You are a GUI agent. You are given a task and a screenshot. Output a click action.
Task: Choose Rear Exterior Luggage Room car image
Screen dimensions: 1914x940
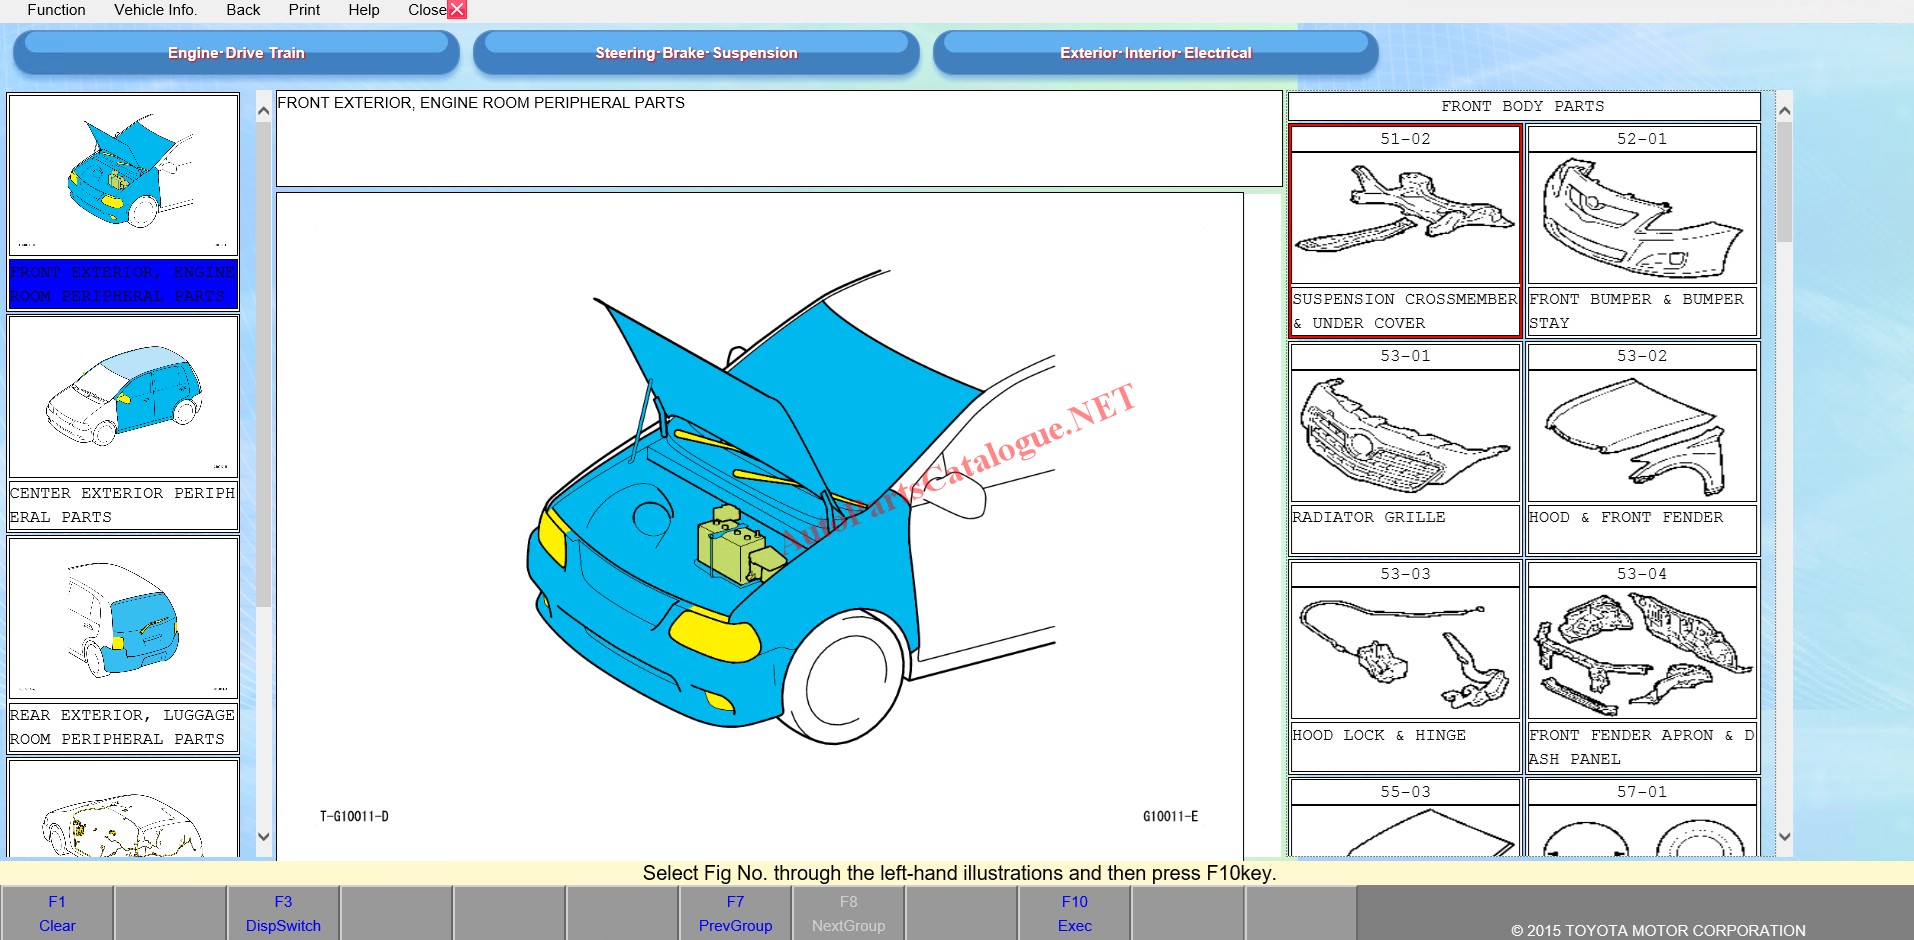pos(124,619)
